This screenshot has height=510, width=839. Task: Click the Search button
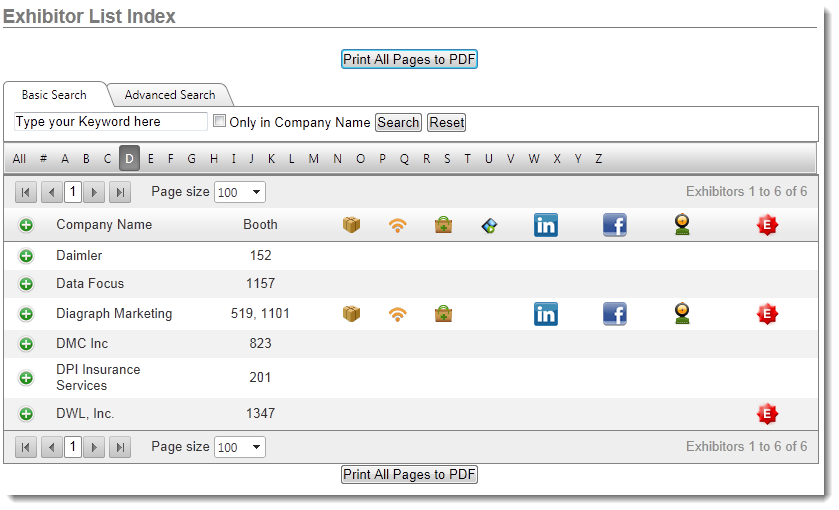tap(398, 122)
